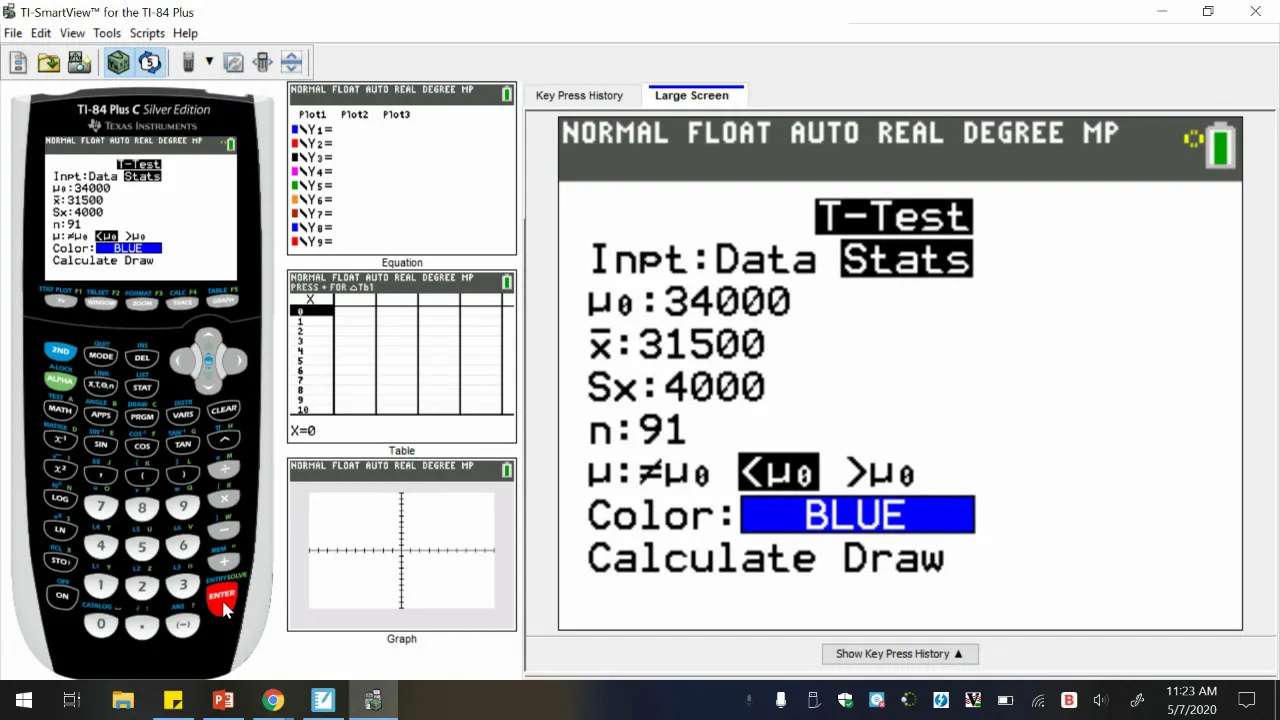Image resolution: width=1280 pixels, height=720 pixels.
Task: Open the Tools menu
Action: [107, 33]
